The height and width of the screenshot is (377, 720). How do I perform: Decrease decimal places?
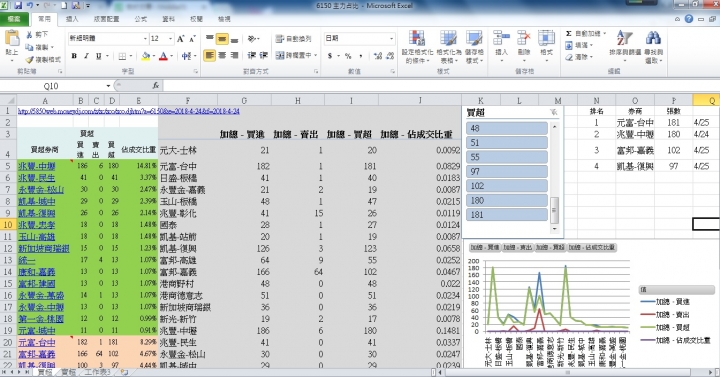[390, 56]
